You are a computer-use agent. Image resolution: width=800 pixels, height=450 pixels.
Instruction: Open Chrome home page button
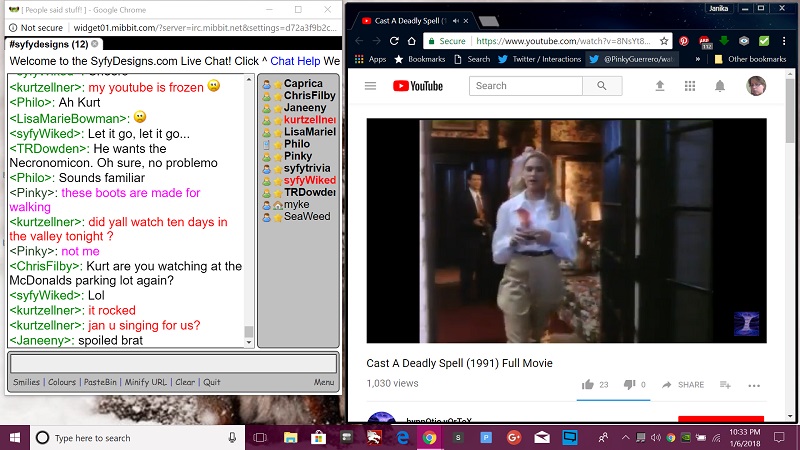pos(411,41)
